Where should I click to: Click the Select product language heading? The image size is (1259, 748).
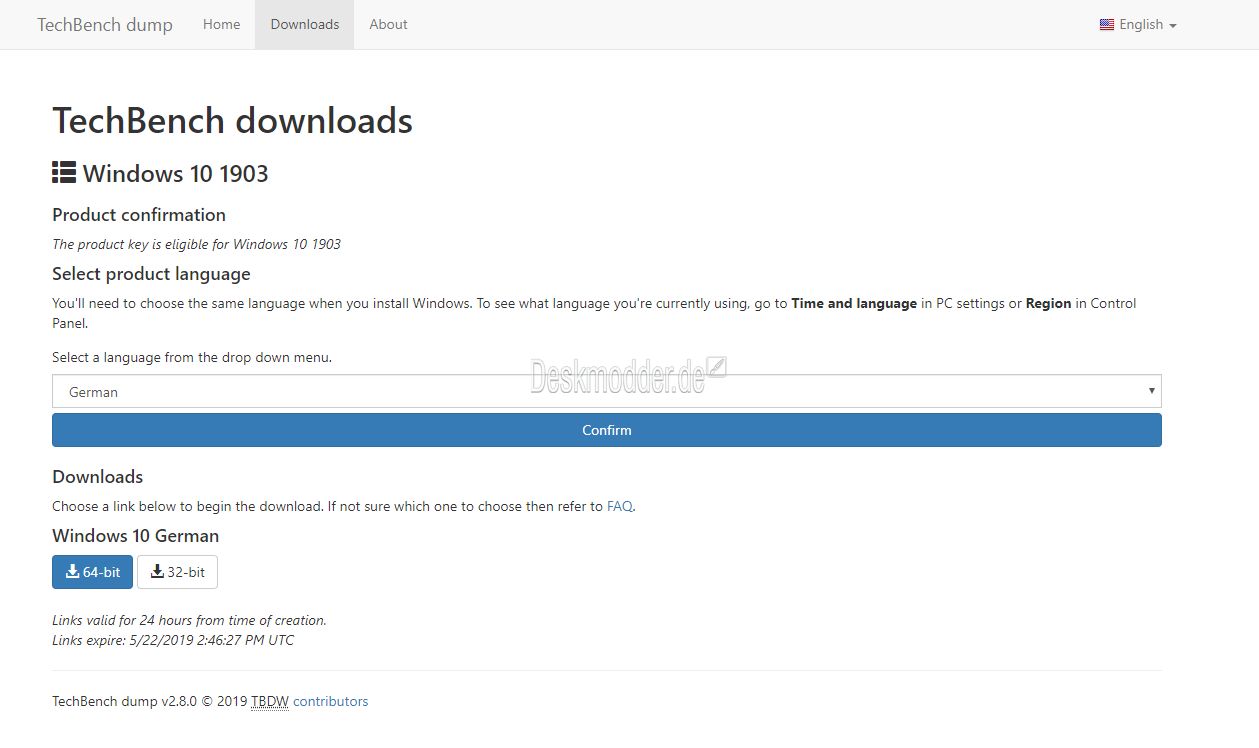point(151,274)
